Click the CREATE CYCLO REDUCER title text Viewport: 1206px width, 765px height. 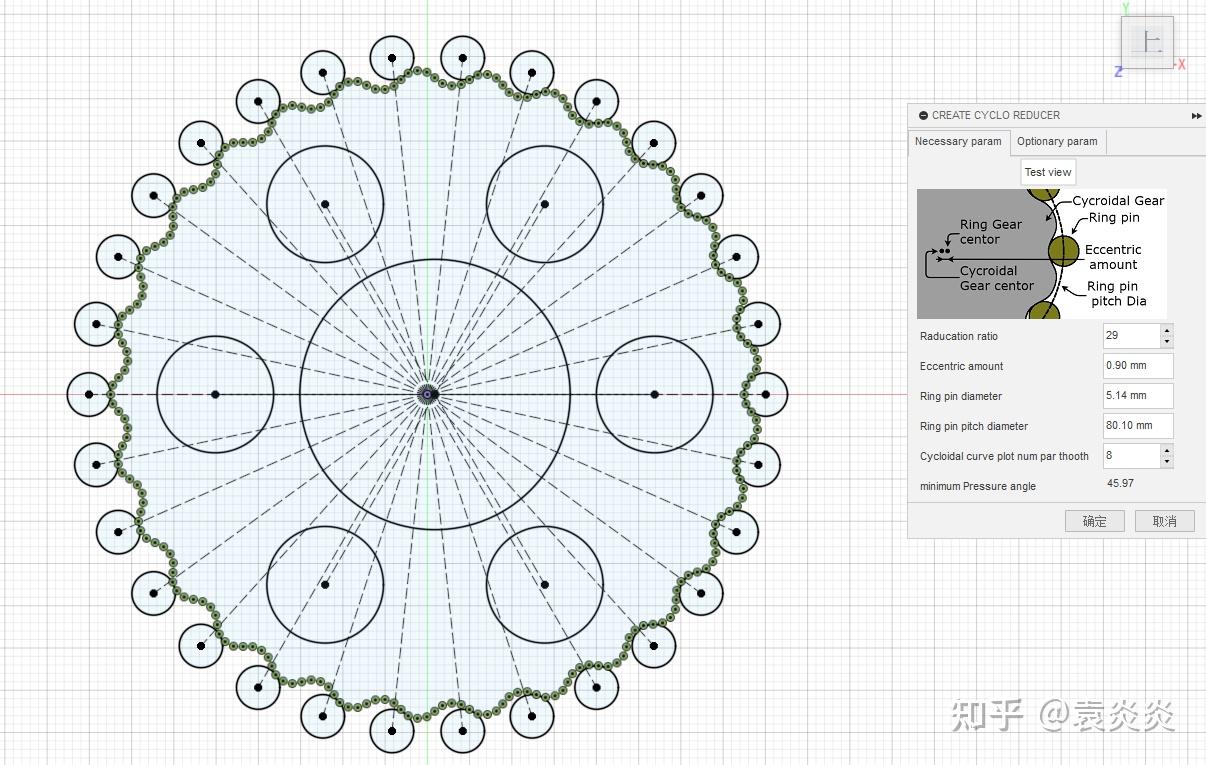click(x=996, y=116)
